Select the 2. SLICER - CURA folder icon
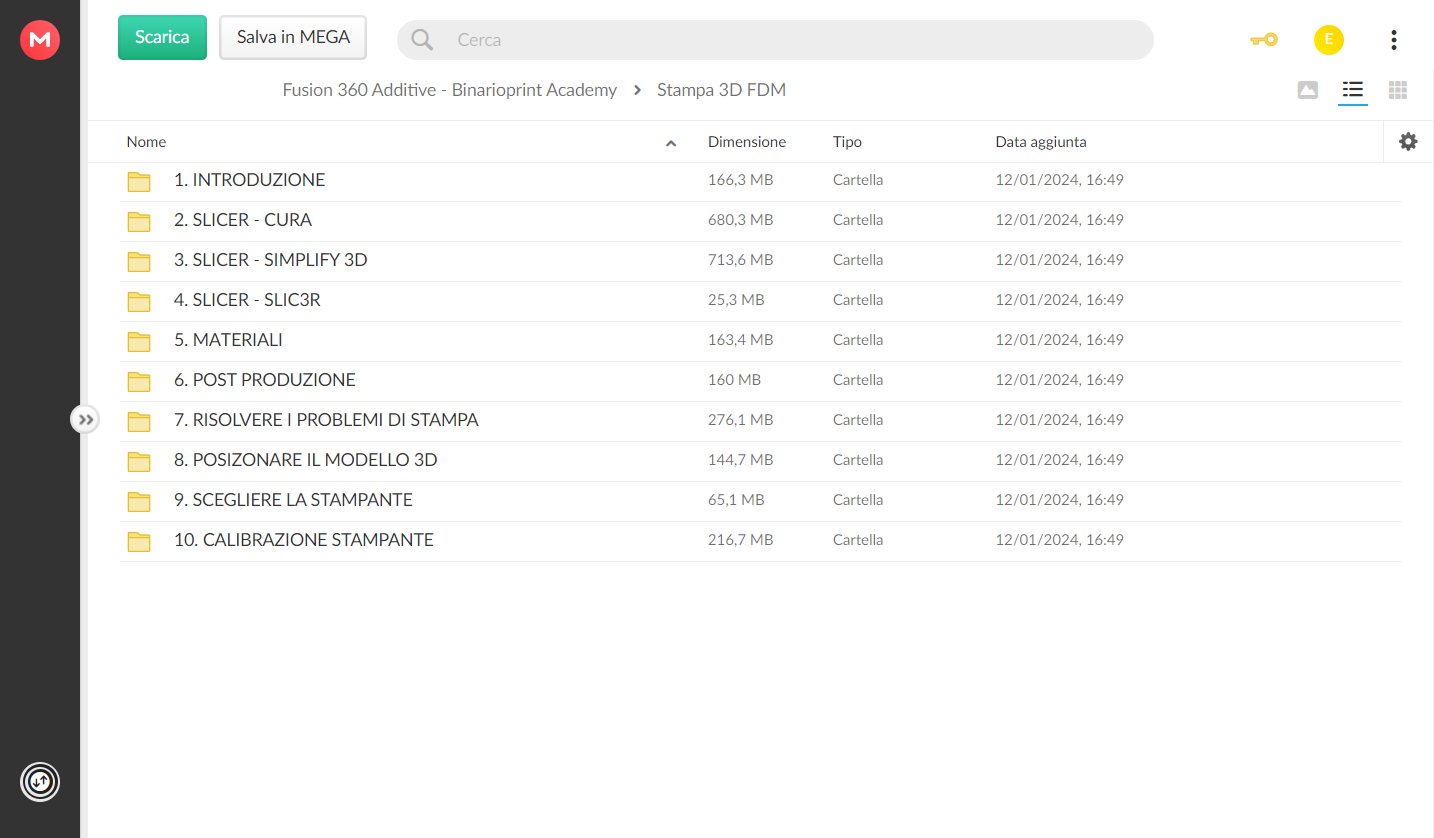The image size is (1434, 838). point(139,221)
